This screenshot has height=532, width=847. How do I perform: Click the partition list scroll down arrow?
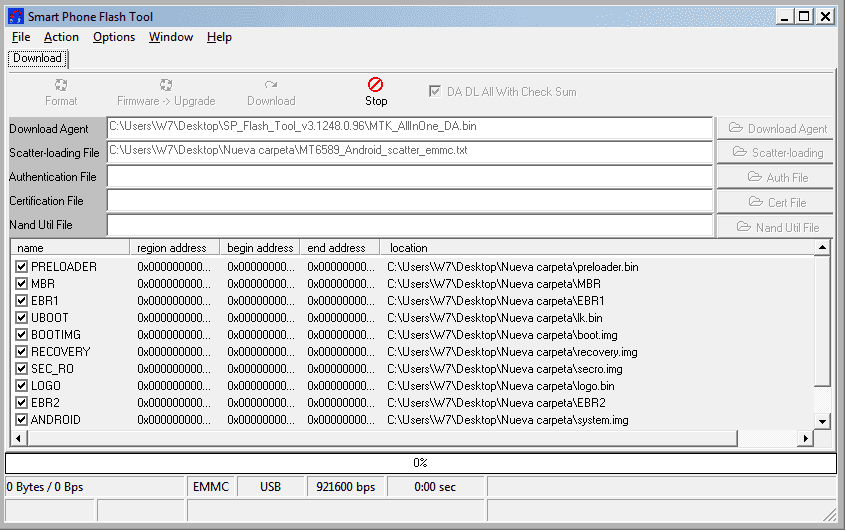click(822, 422)
